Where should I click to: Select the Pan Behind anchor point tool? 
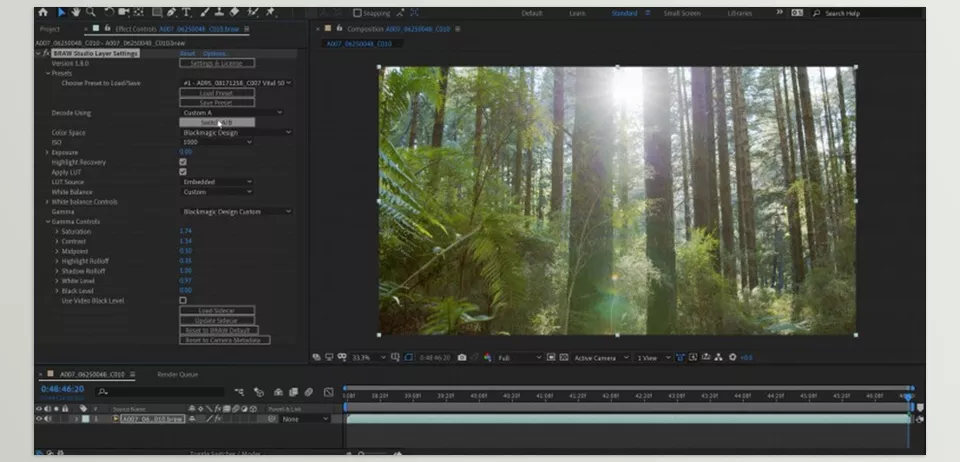pyautogui.click(x=138, y=12)
